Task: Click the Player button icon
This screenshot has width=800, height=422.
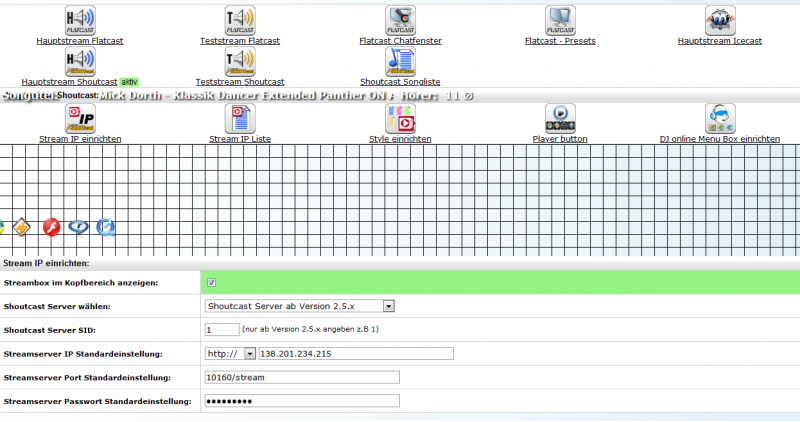Action: point(560,118)
